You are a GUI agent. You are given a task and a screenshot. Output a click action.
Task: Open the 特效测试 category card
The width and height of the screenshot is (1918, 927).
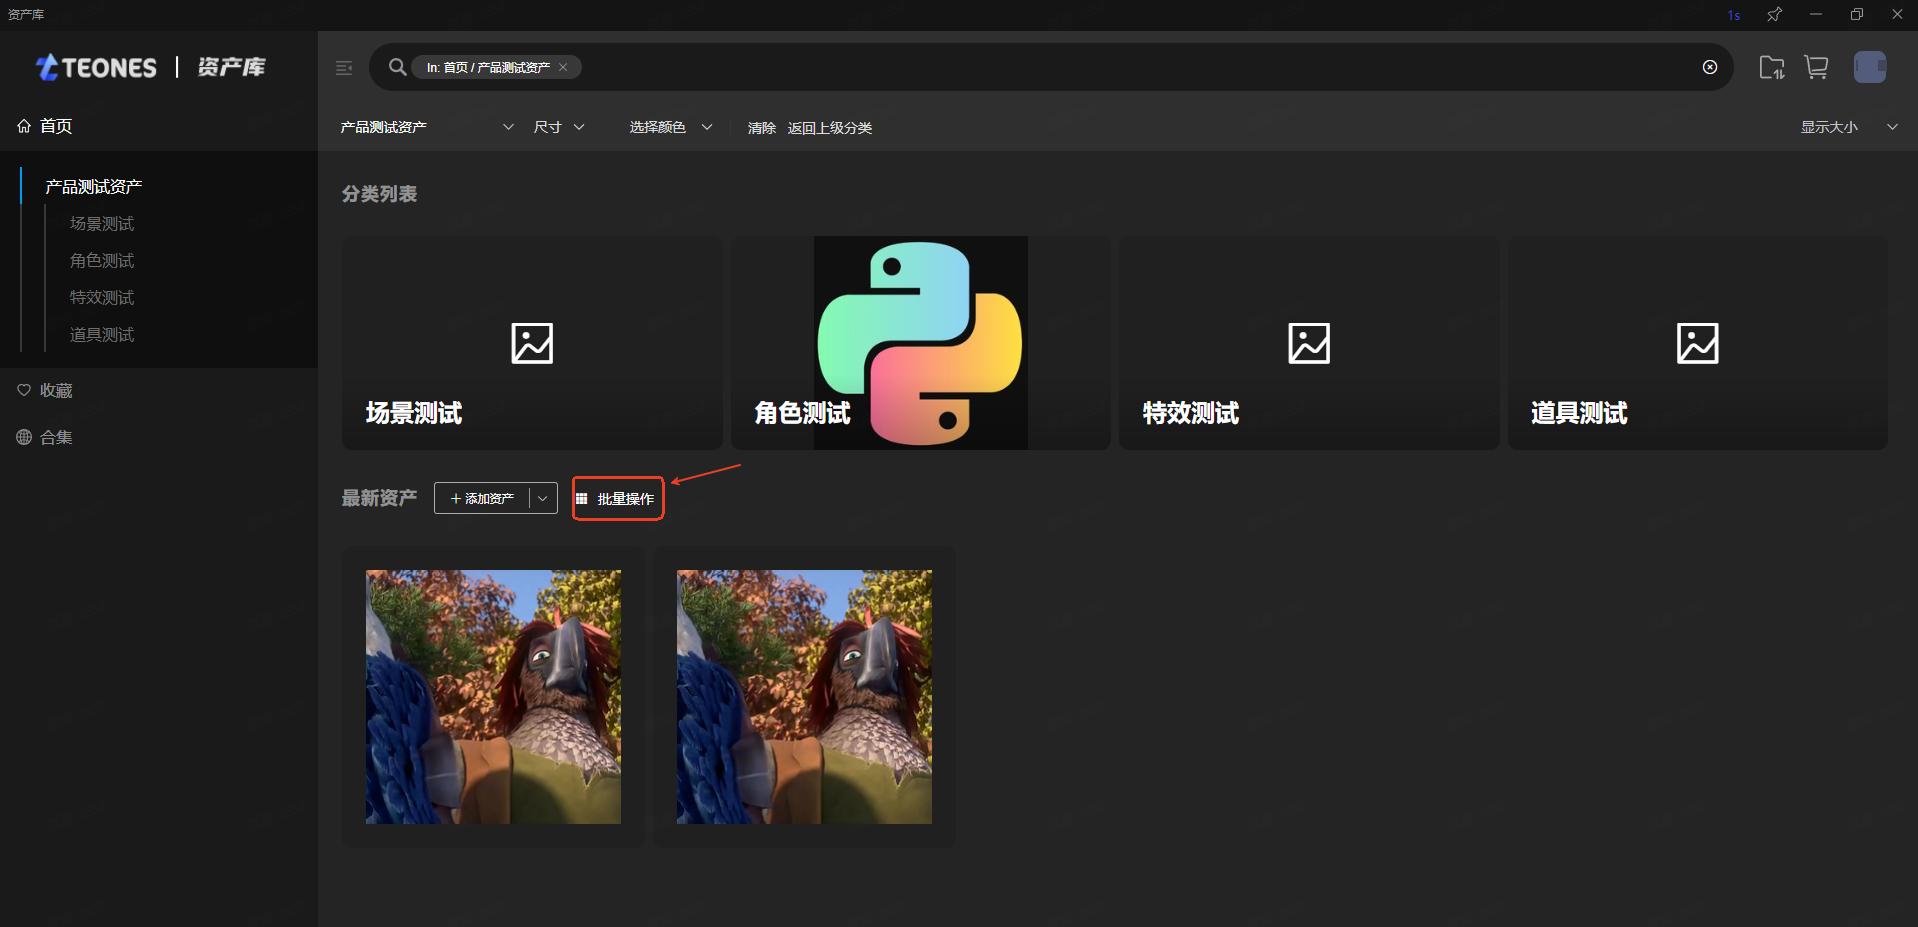tap(1308, 343)
